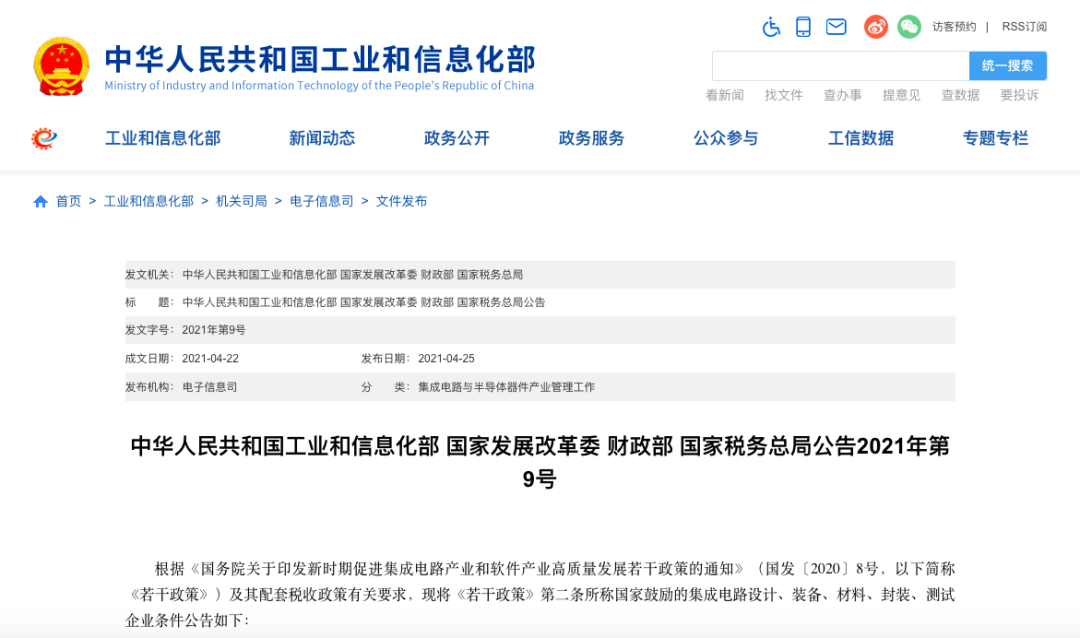Click 发布机构 value 电子信息司

click(209, 387)
